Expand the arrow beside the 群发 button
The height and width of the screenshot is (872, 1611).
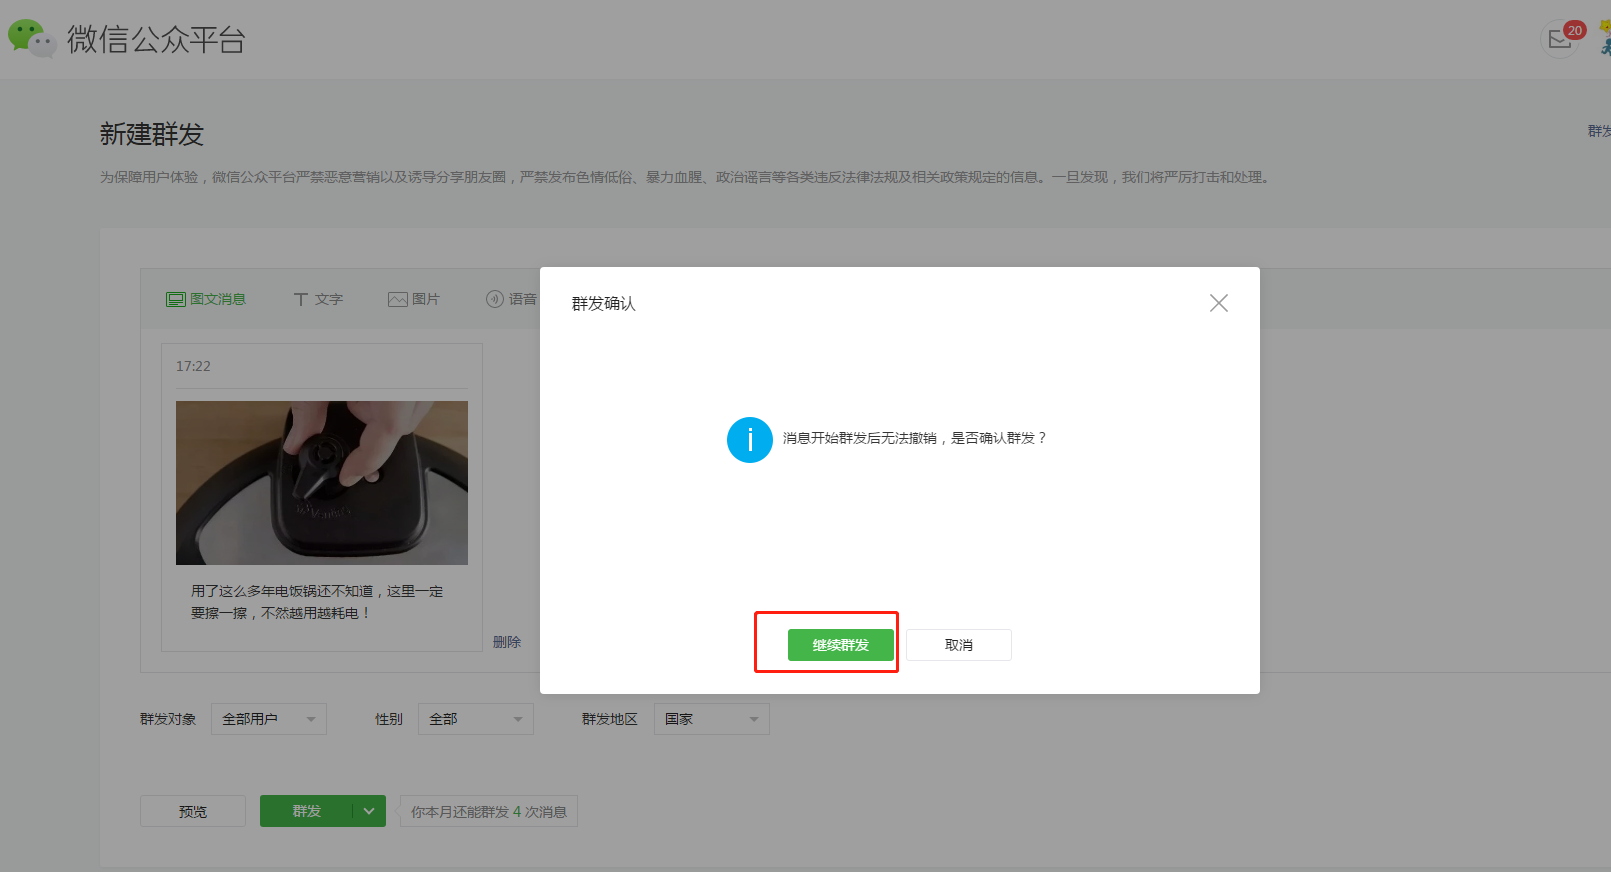tap(369, 811)
